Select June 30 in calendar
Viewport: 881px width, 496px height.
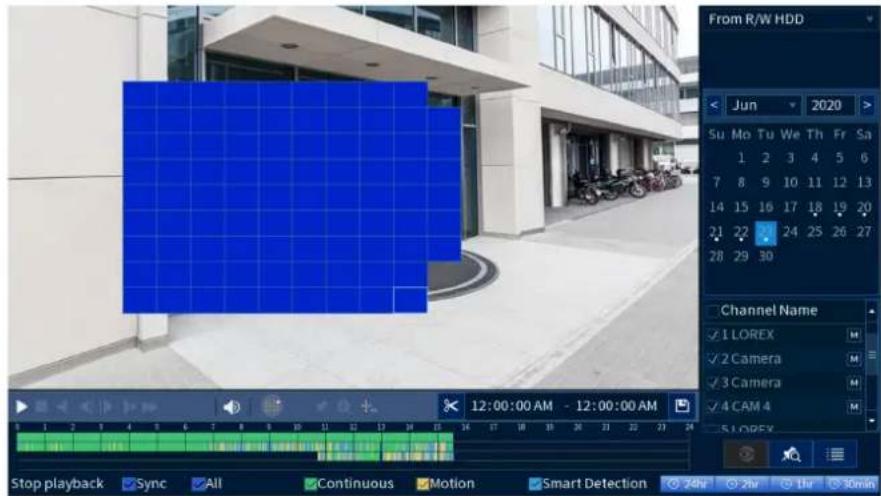pos(766,256)
